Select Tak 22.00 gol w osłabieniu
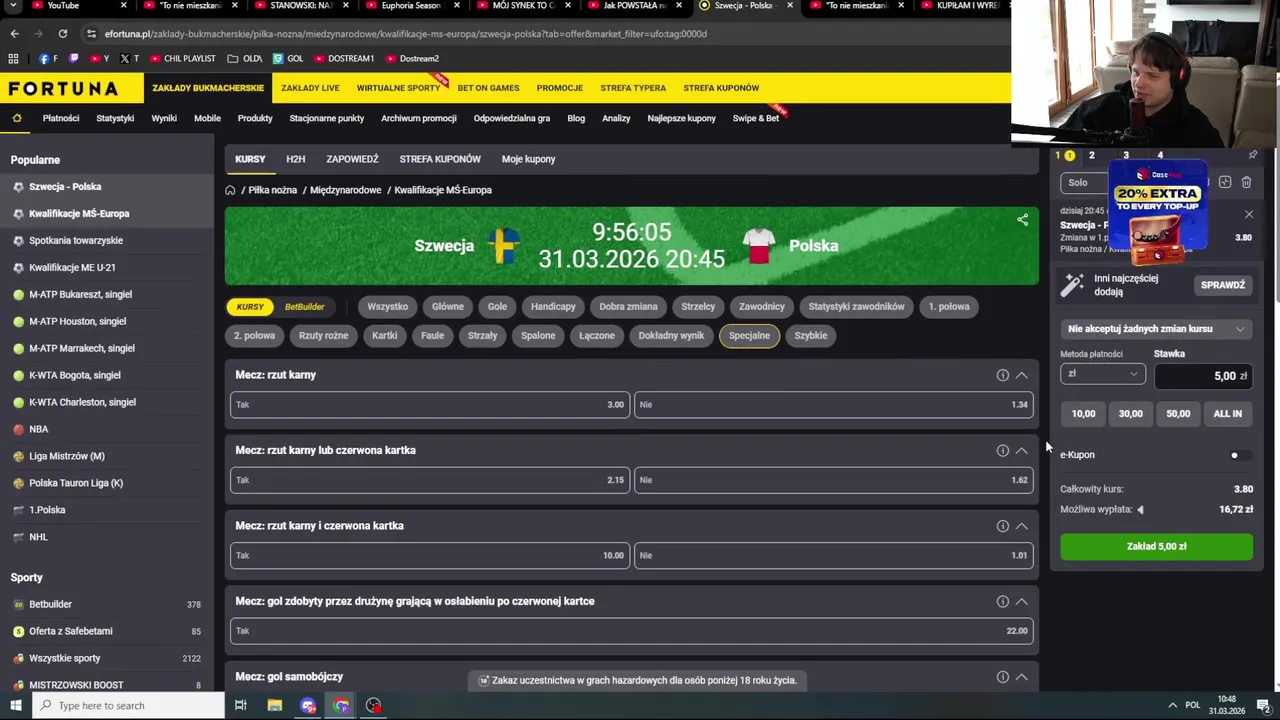 point(632,631)
